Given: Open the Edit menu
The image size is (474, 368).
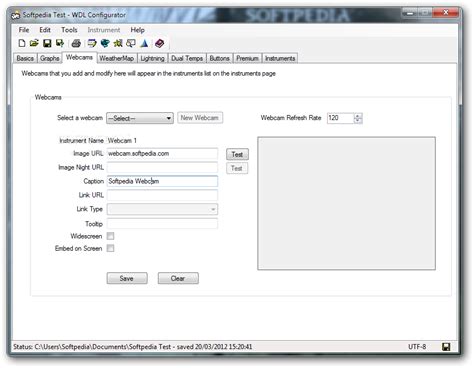Looking at the screenshot, I should (45, 30).
